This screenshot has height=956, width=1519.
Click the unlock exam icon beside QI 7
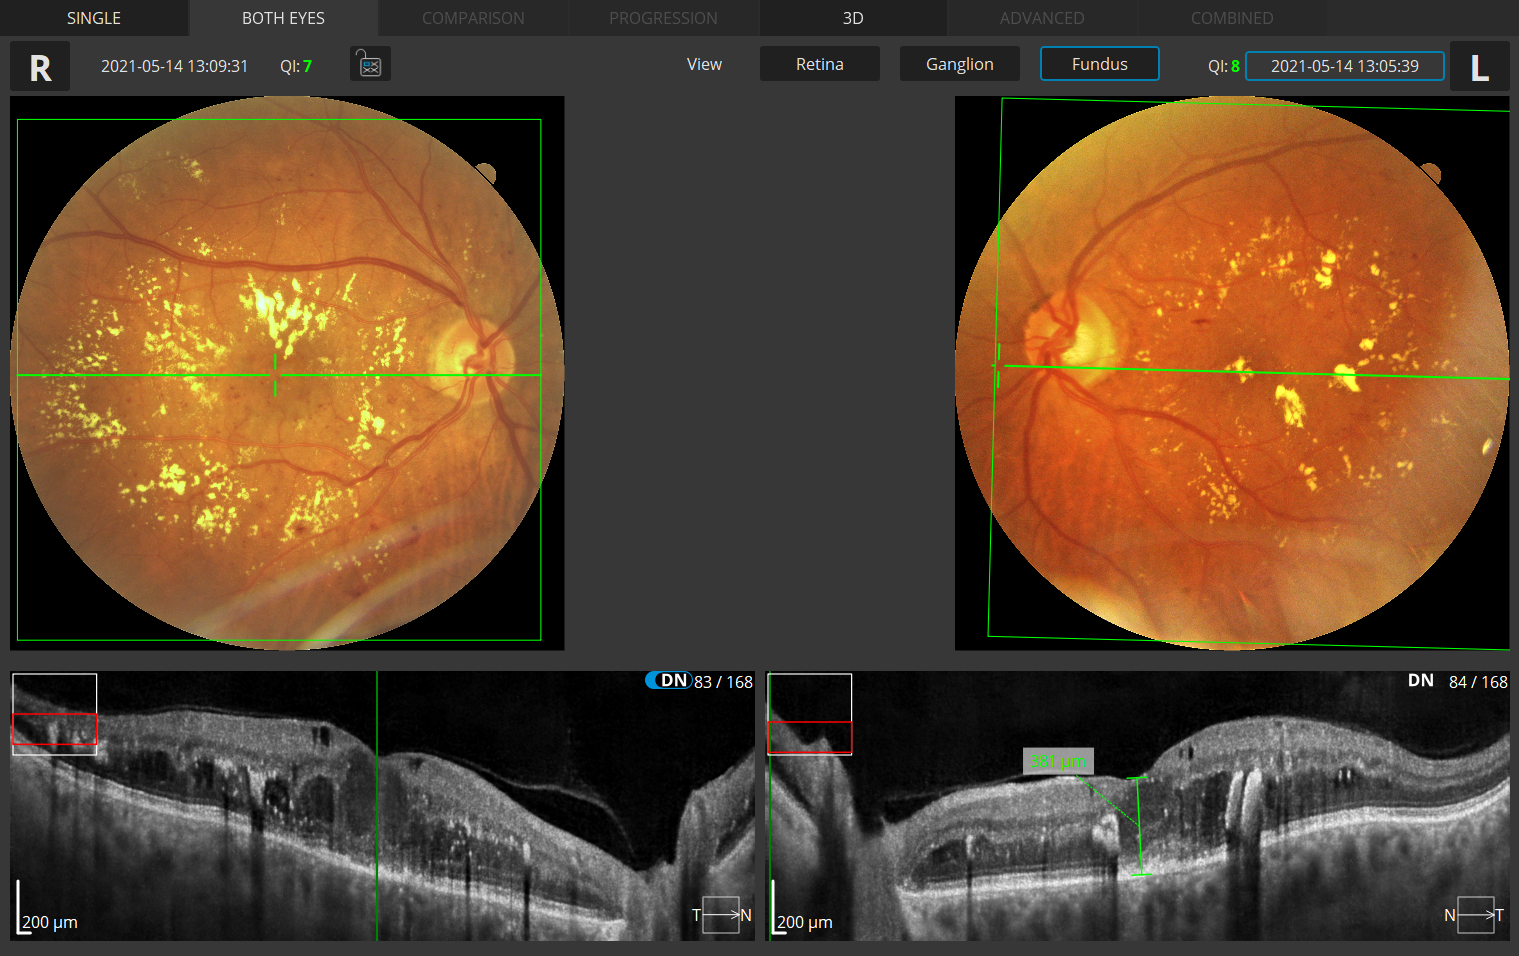tap(370, 63)
